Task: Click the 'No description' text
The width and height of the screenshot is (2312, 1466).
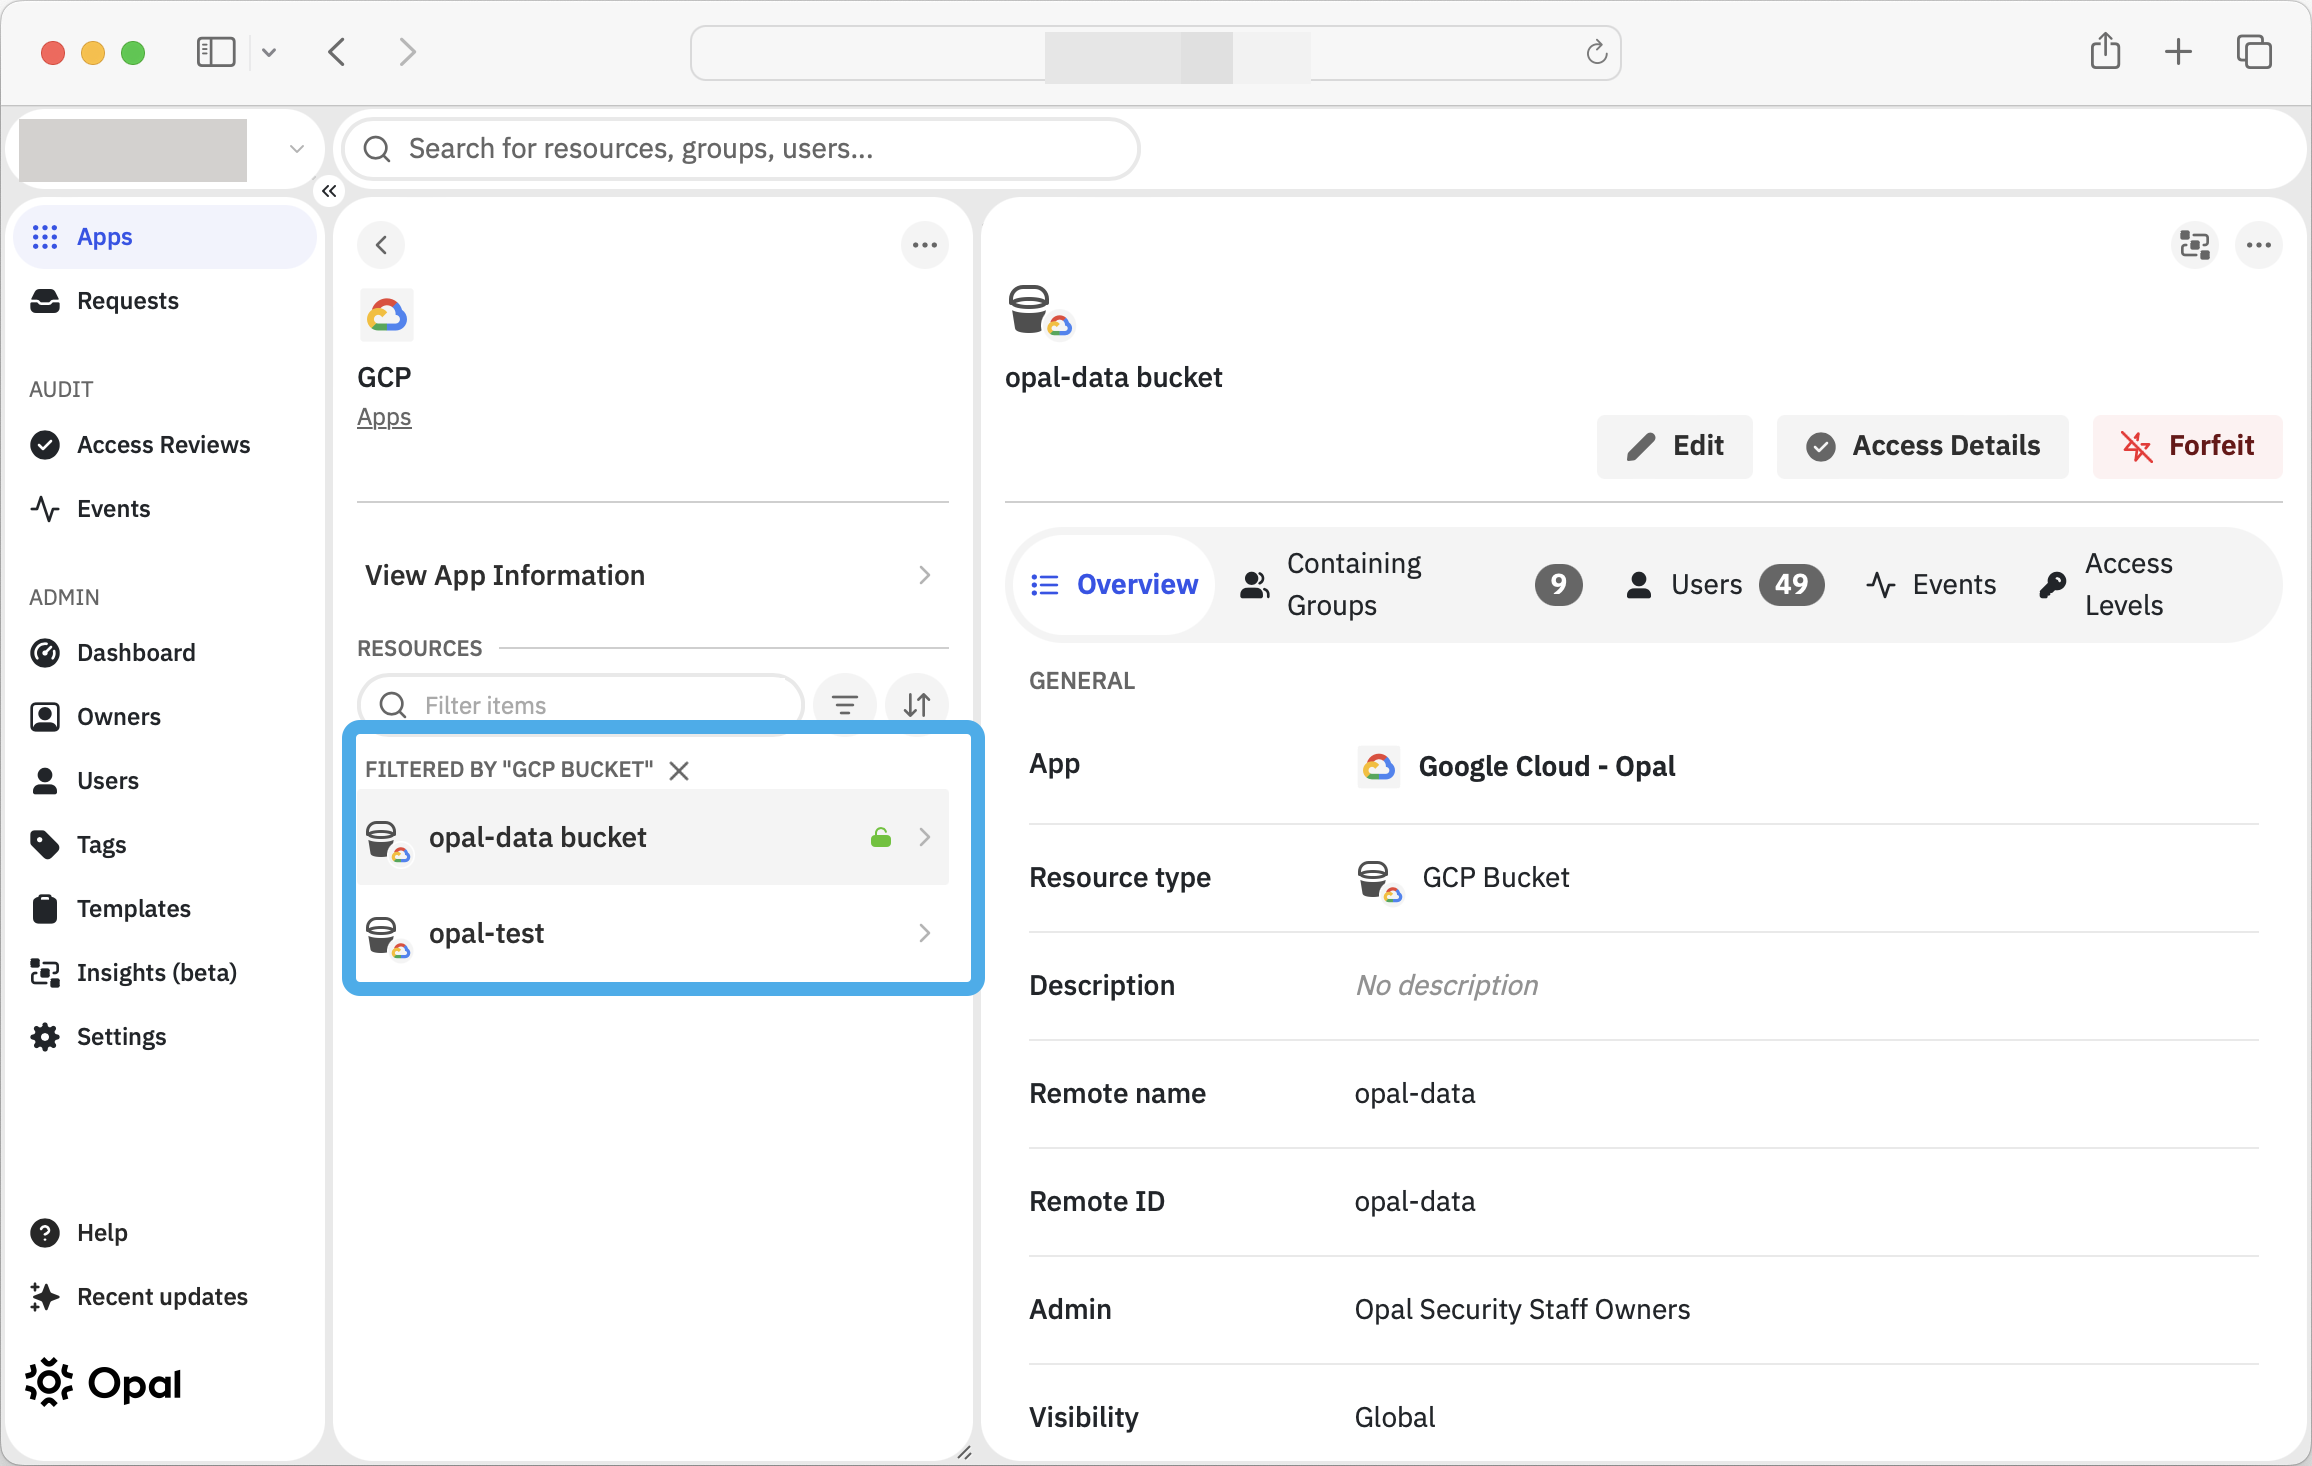Action: [x=1446, y=986]
